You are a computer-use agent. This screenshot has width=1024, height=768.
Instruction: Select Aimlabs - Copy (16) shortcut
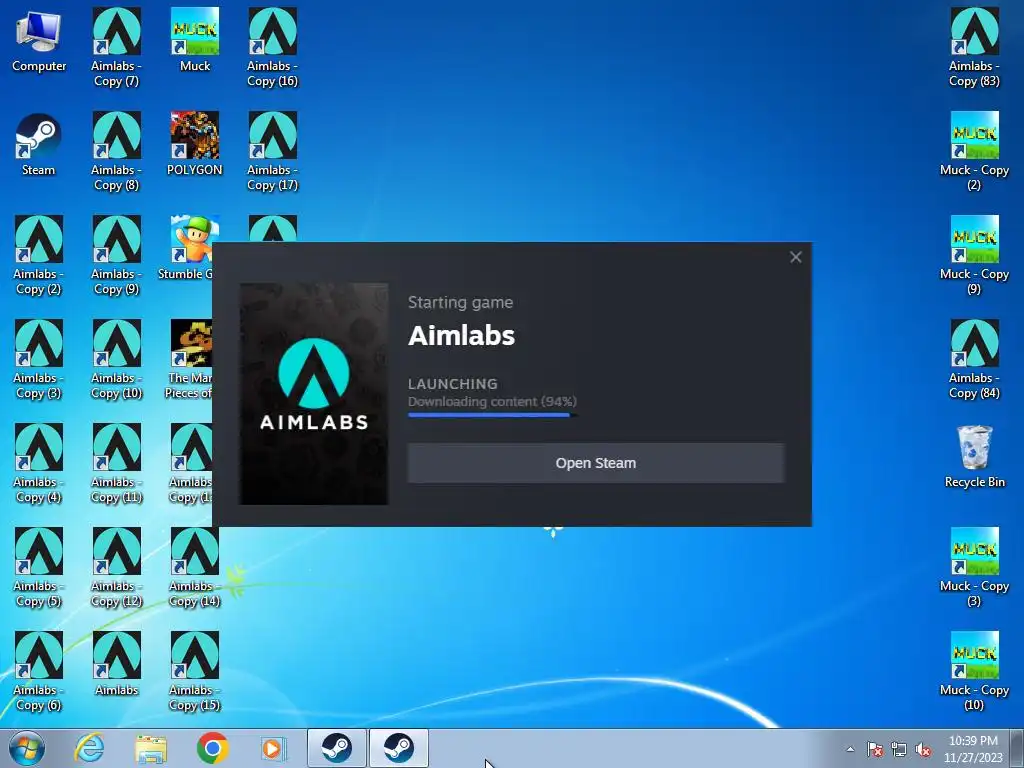point(272,48)
